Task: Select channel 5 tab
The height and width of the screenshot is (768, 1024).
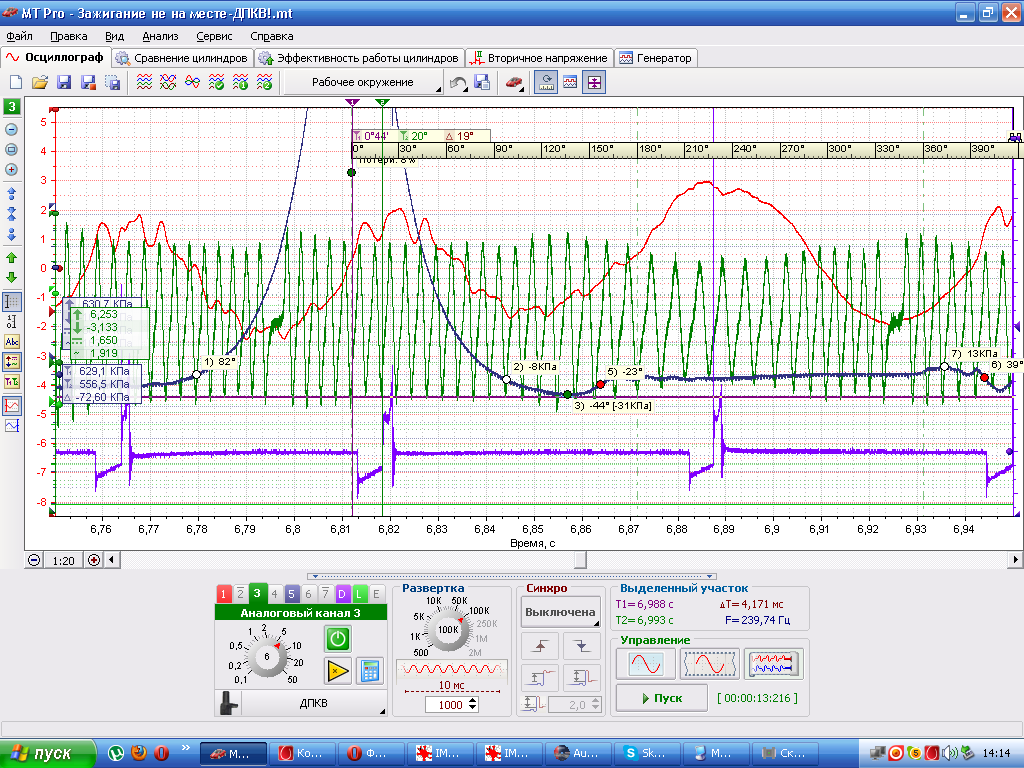Action: 291,594
